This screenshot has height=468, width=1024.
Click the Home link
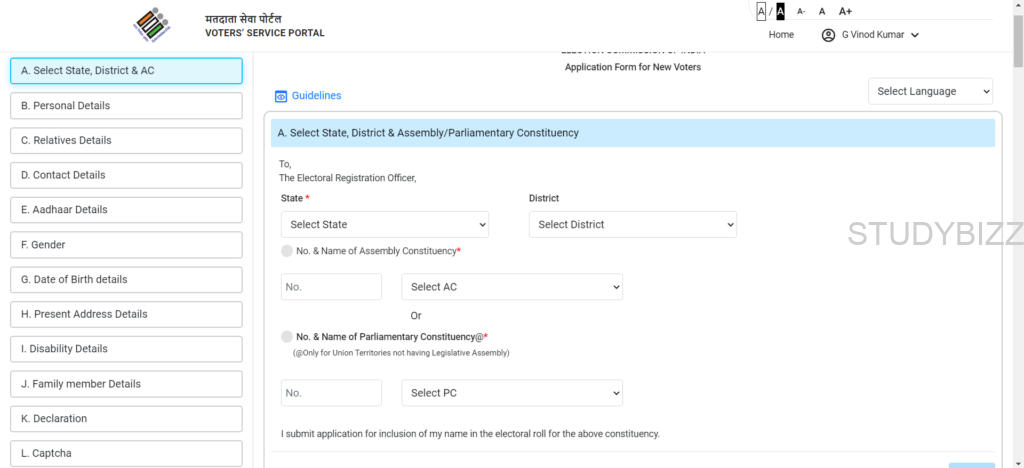[781, 35]
